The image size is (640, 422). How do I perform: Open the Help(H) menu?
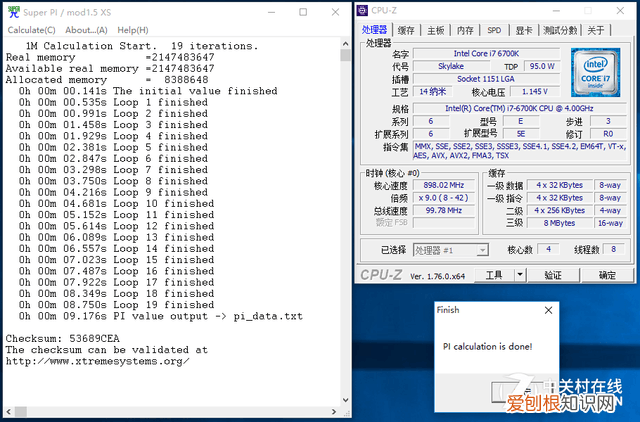132,30
